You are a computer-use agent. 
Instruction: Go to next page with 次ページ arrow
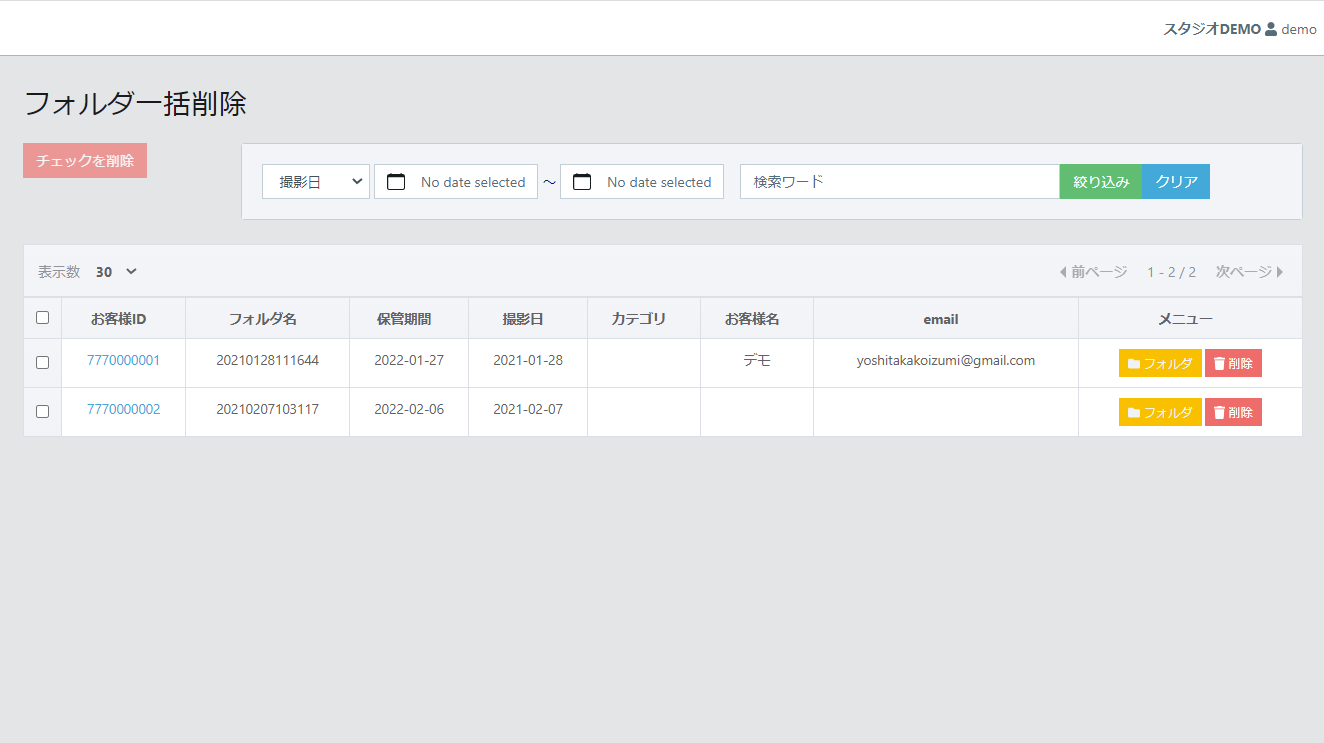tap(1249, 272)
